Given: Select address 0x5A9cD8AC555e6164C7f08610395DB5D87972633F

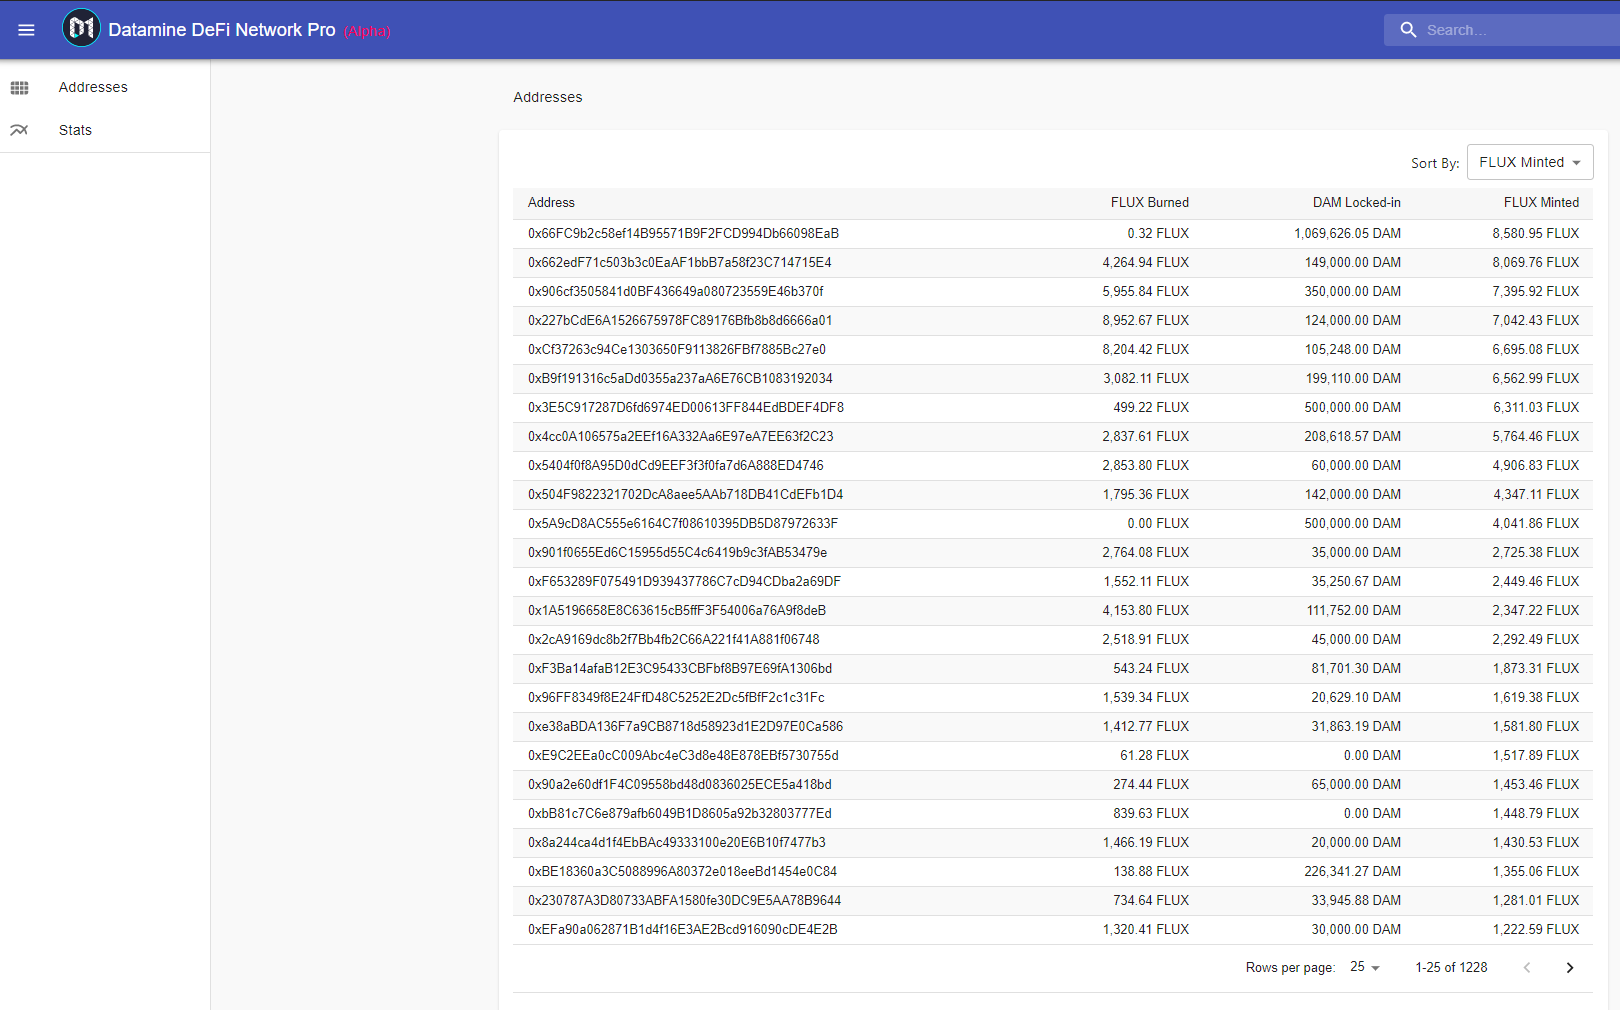Looking at the screenshot, I should pos(683,524).
